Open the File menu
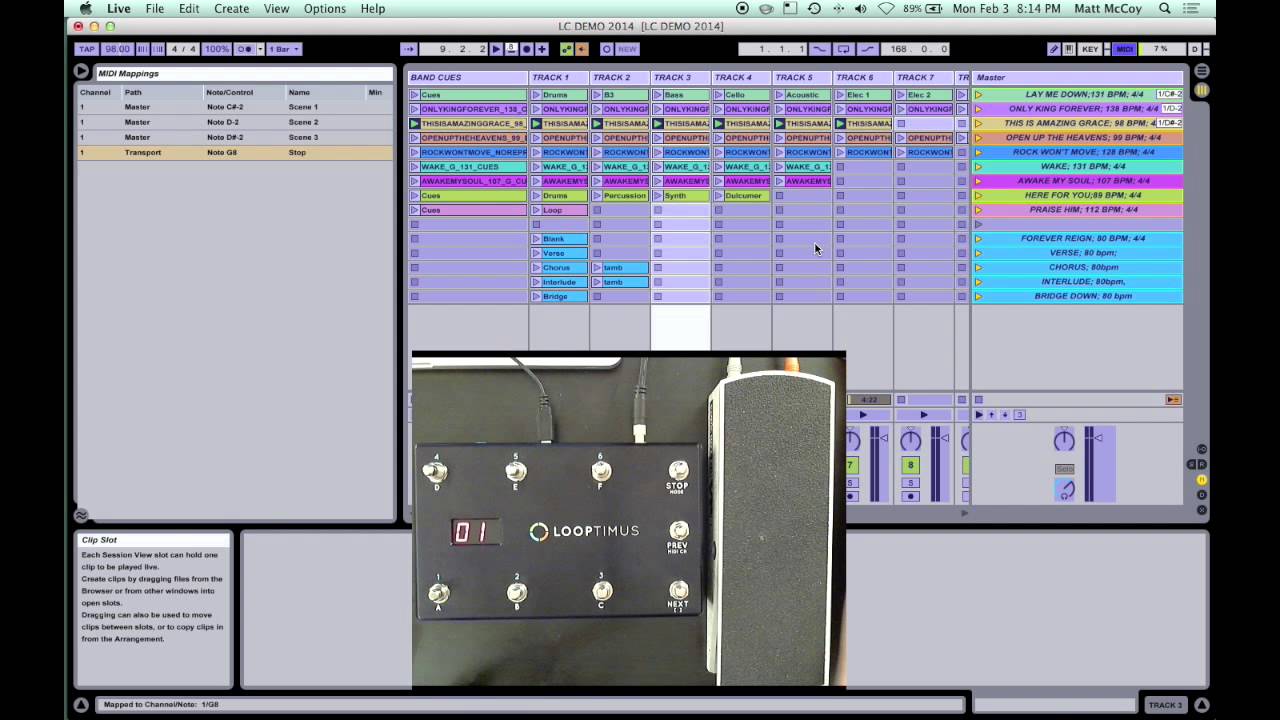 pos(154,9)
